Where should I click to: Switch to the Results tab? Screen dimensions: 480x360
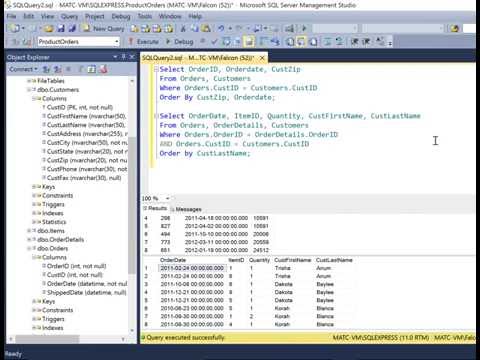[155, 208]
